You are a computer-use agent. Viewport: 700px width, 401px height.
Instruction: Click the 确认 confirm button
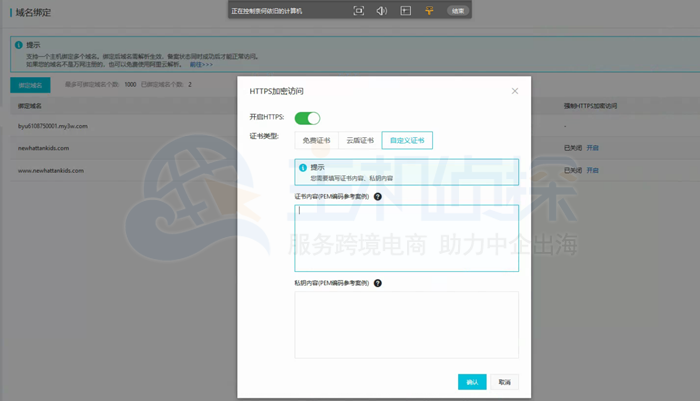tap(472, 382)
